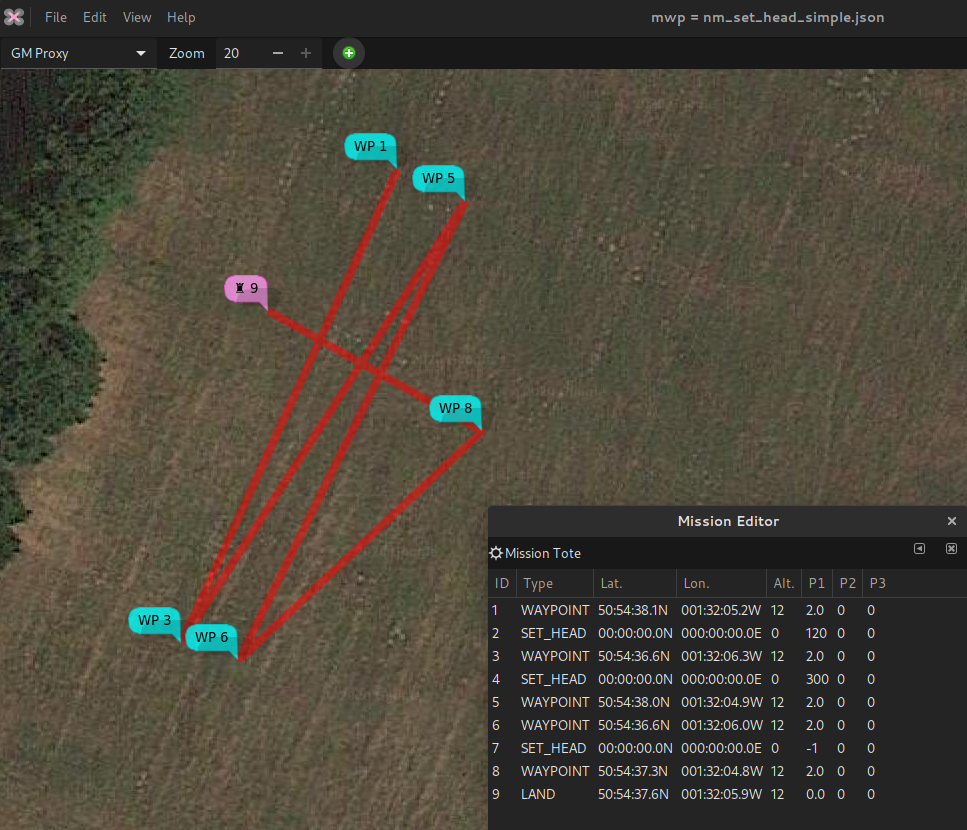The height and width of the screenshot is (830, 967).
Task: Select the WP 8 map marker
Action: pos(455,408)
